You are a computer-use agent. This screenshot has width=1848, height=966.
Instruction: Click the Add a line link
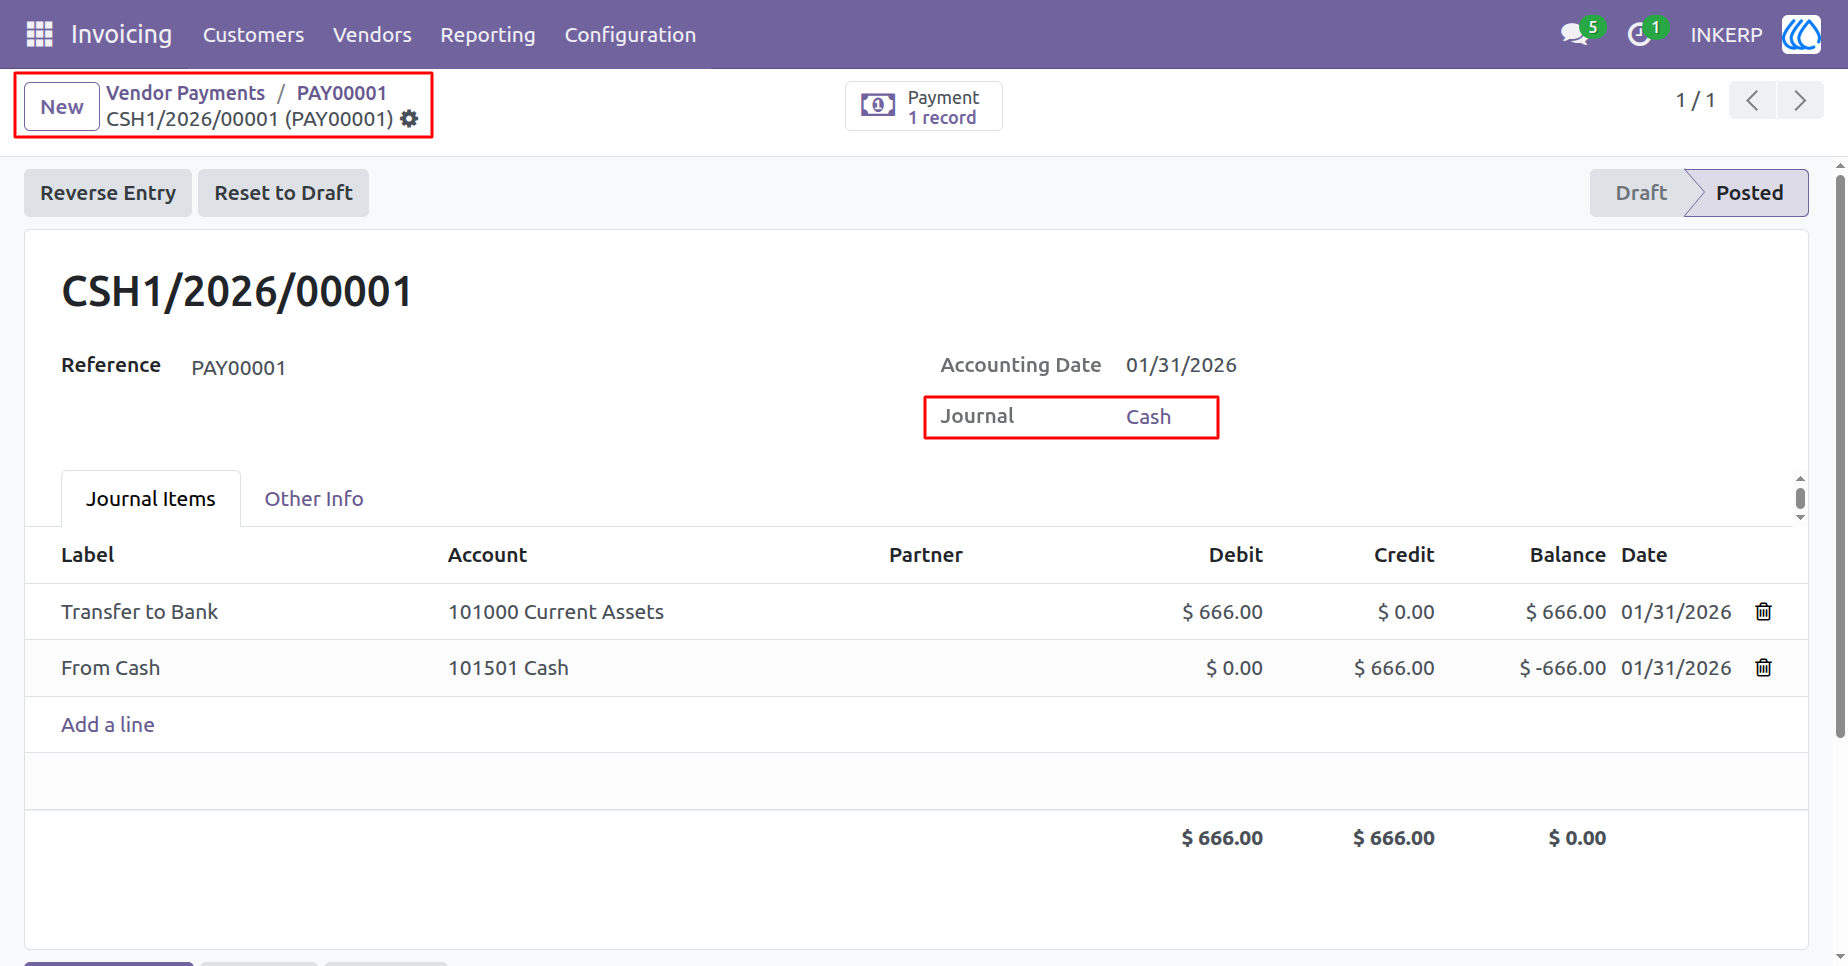click(108, 725)
